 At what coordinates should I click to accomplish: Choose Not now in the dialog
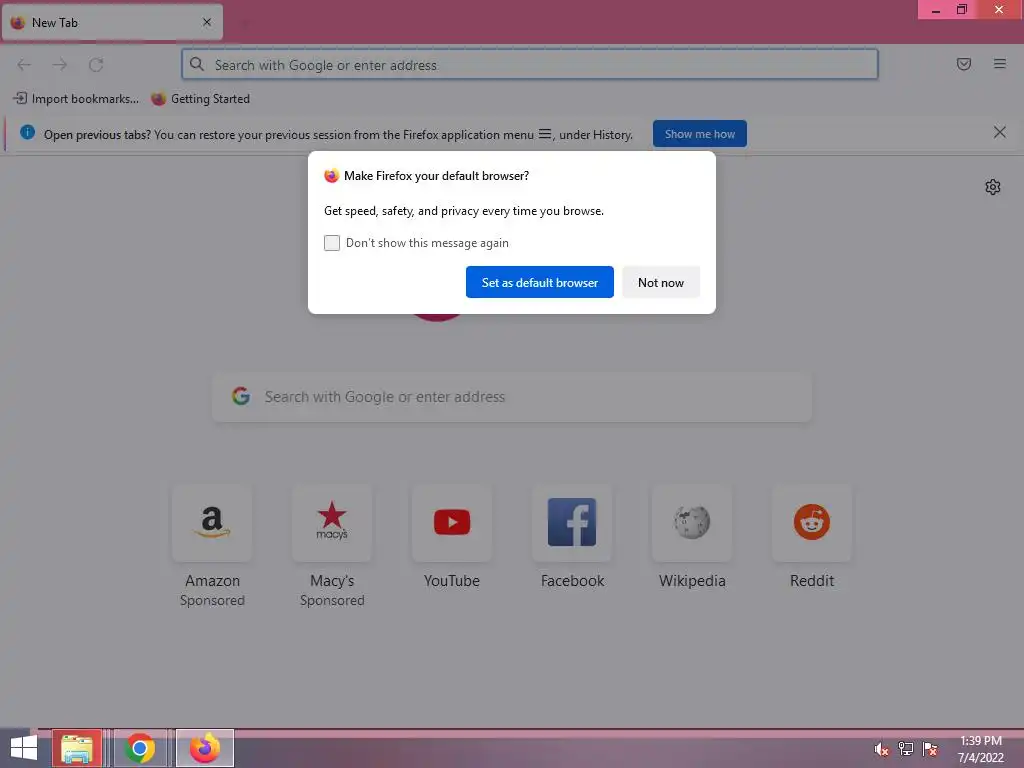(x=661, y=282)
